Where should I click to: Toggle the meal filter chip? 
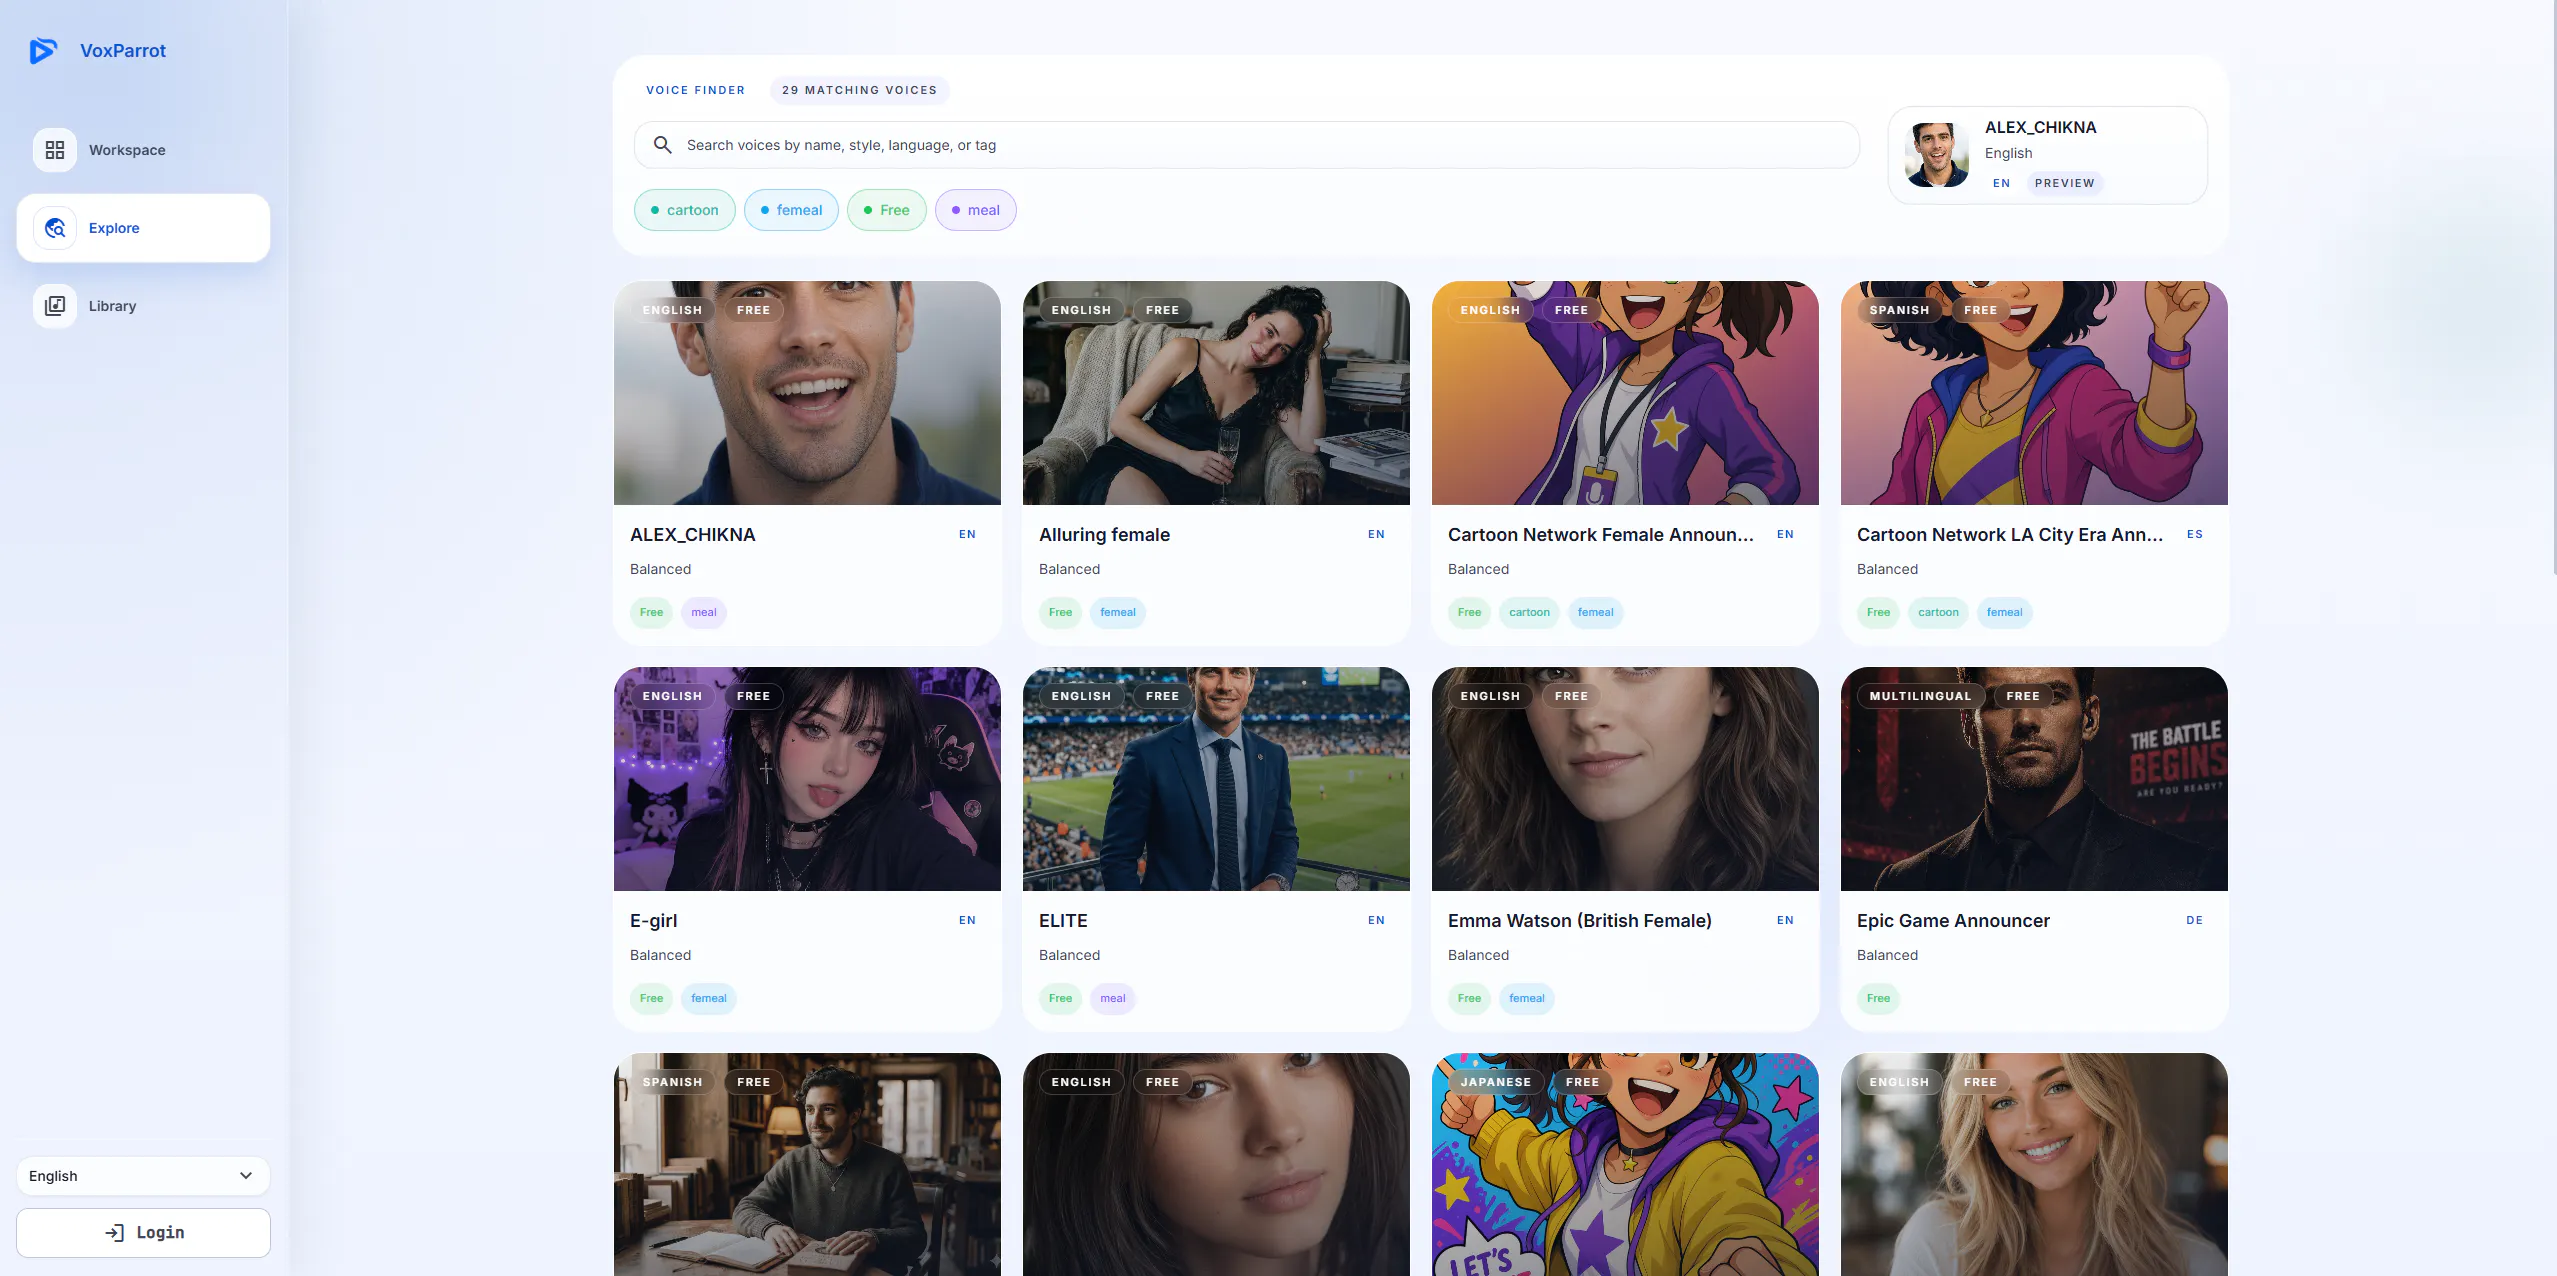pos(976,210)
